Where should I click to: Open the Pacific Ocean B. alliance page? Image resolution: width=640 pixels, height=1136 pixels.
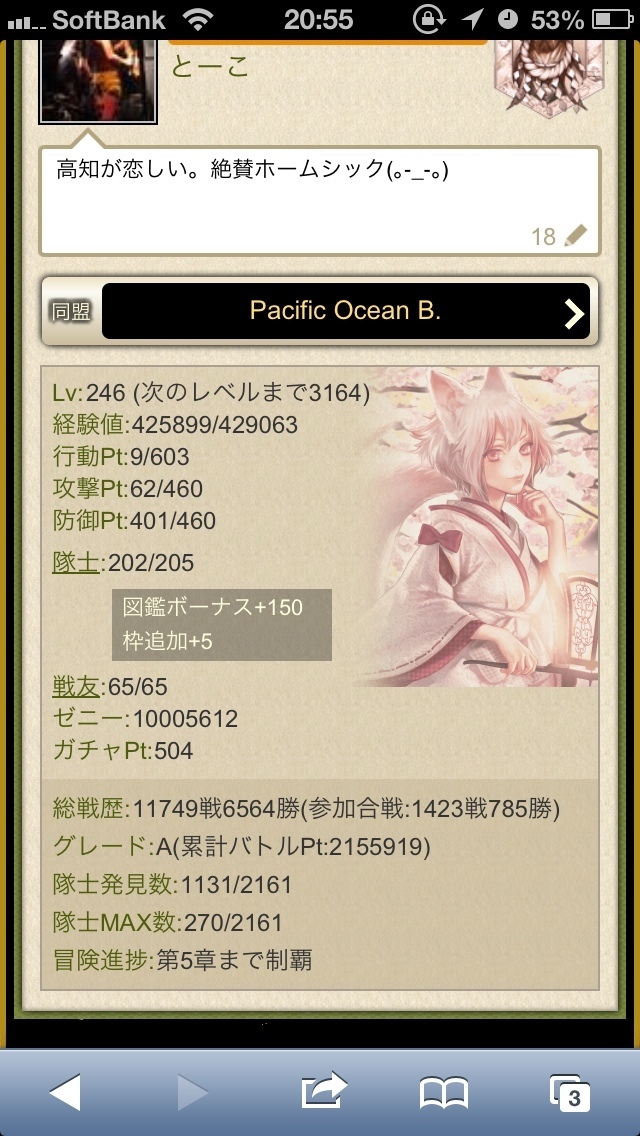[x=346, y=311]
